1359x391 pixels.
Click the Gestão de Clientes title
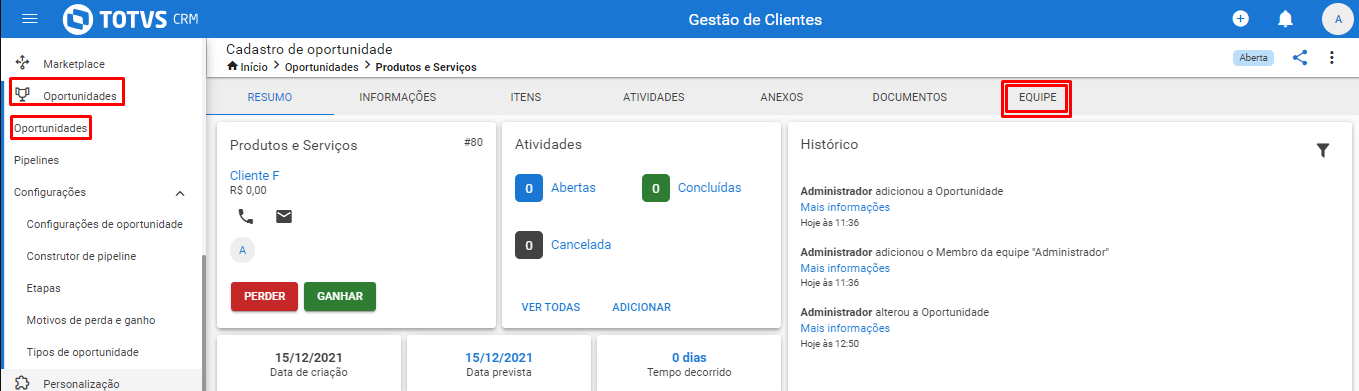pos(756,19)
